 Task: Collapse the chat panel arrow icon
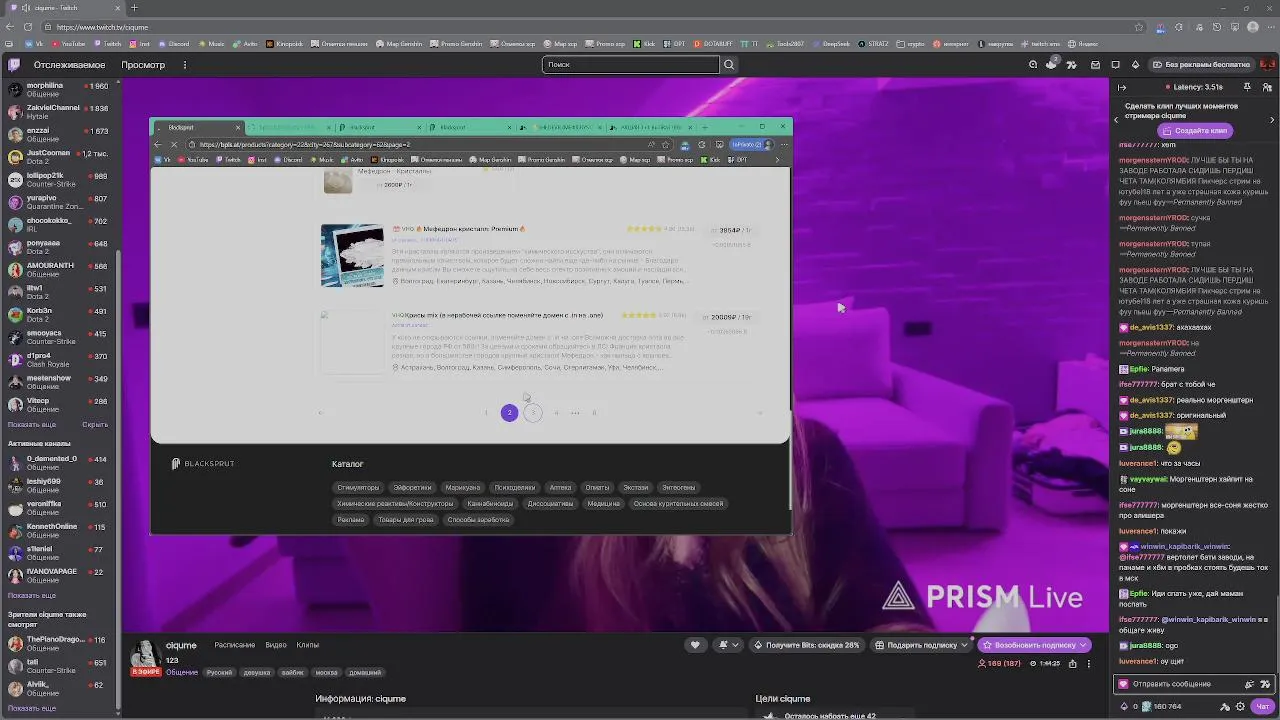(1122, 88)
